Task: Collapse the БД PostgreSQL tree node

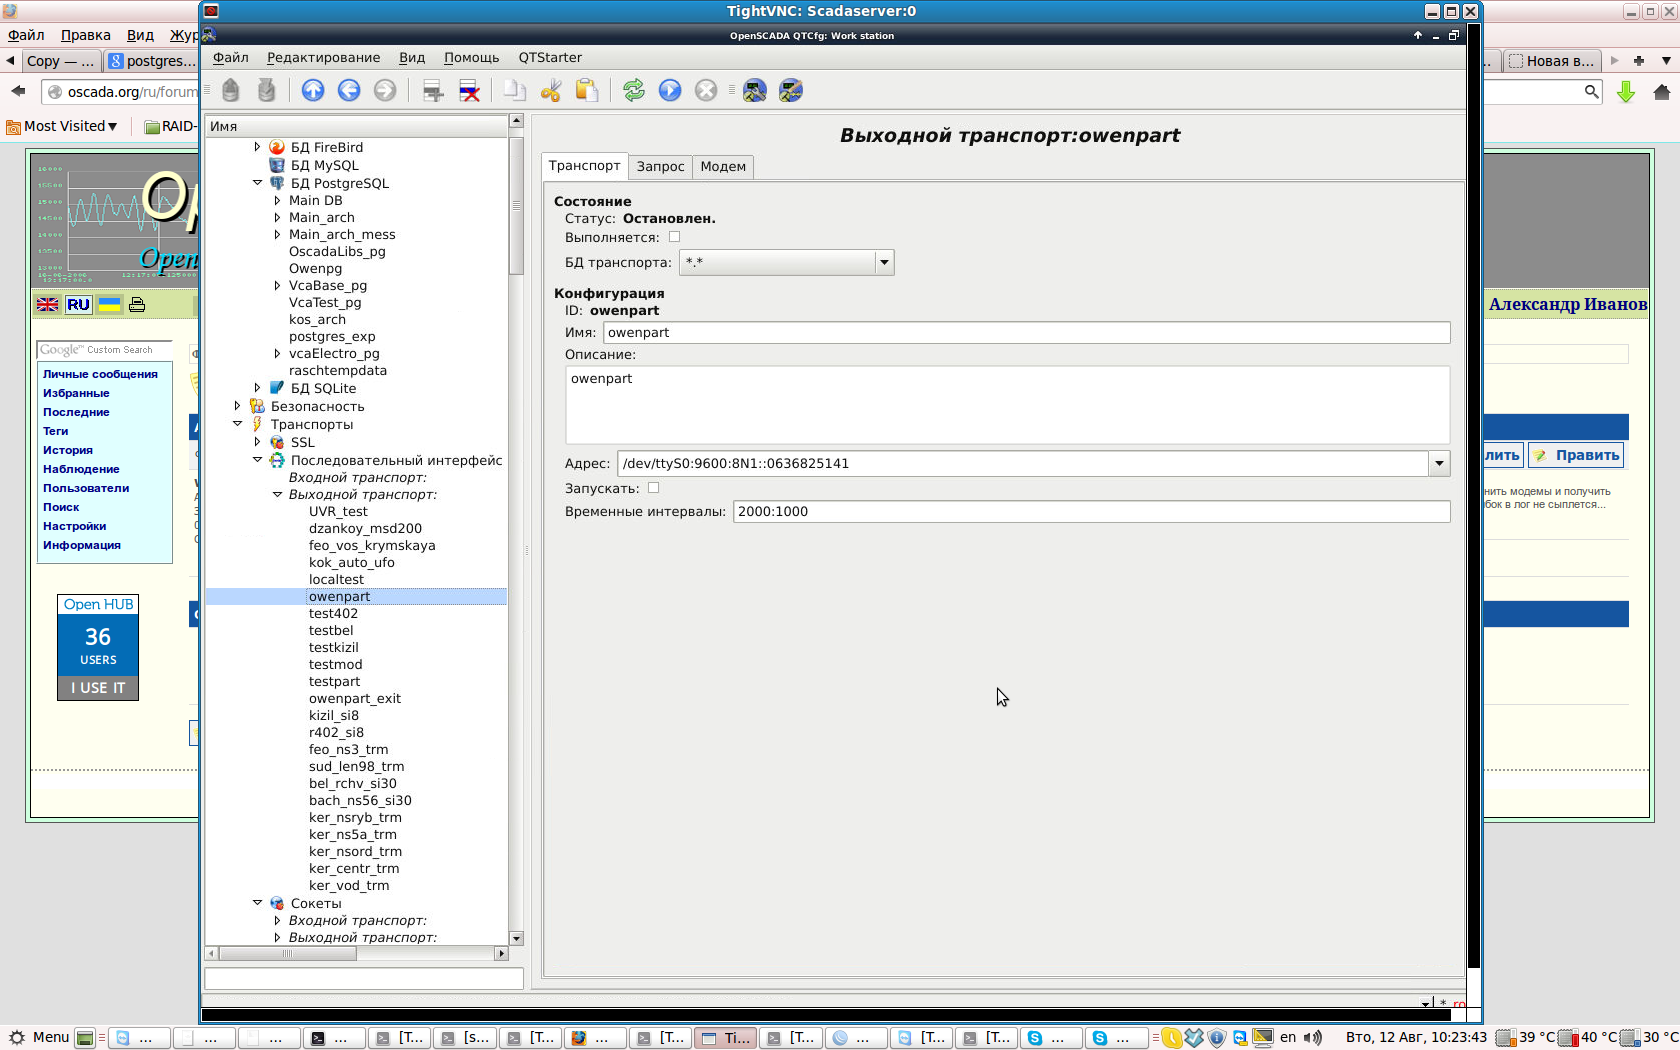Action: [258, 183]
